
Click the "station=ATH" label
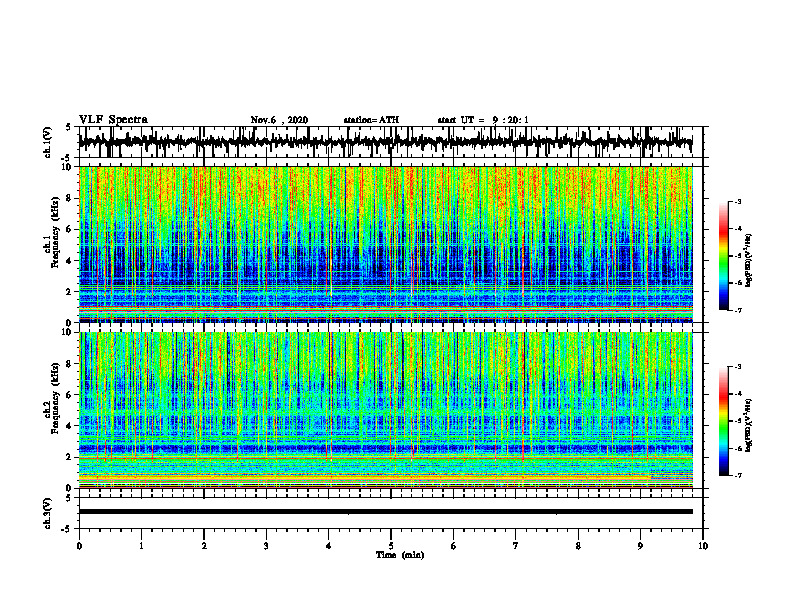(x=371, y=120)
